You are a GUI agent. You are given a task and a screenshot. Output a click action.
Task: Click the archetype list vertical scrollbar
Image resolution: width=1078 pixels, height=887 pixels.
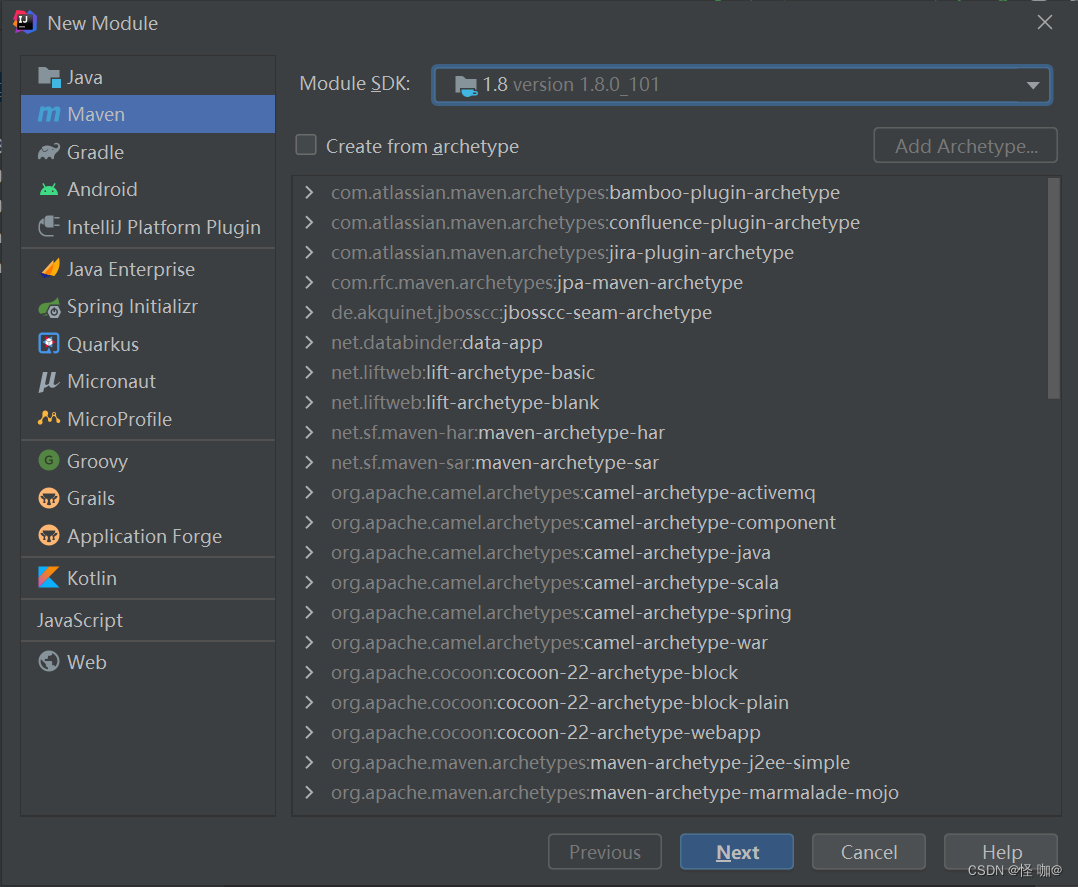coord(1053,288)
